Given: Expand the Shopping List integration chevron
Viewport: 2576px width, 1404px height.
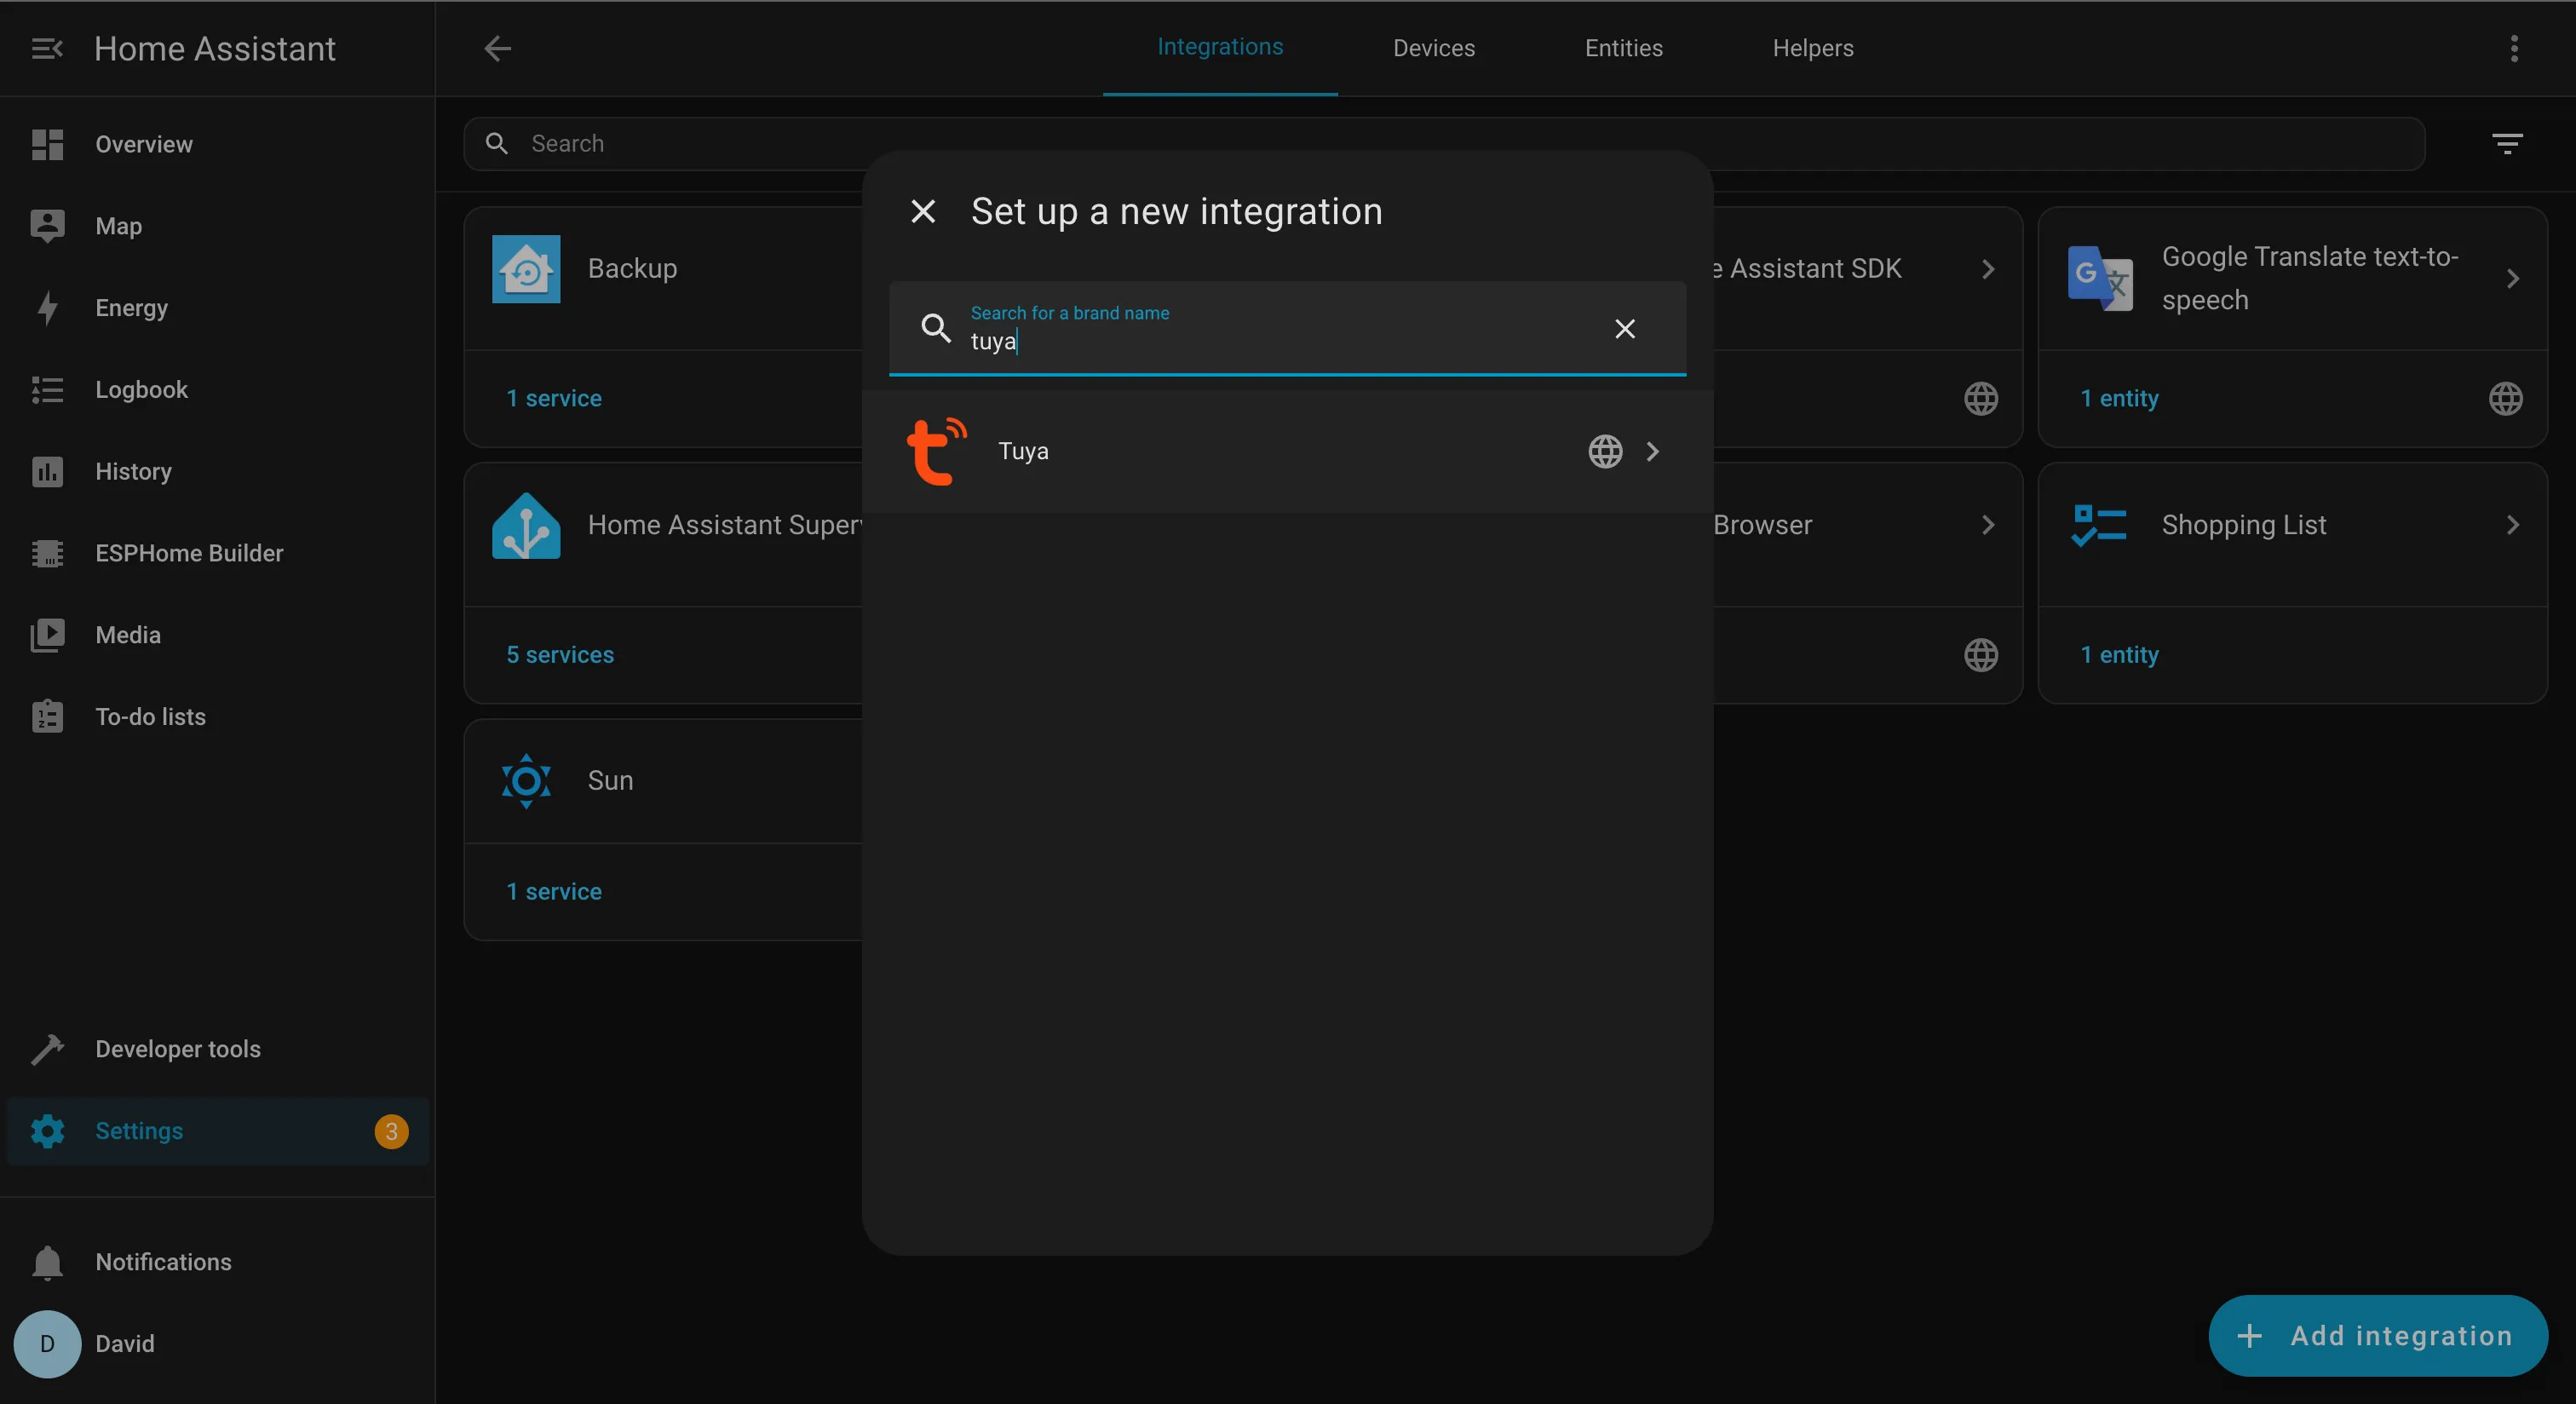Looking at the screenshot, I should click(2512, 525).
